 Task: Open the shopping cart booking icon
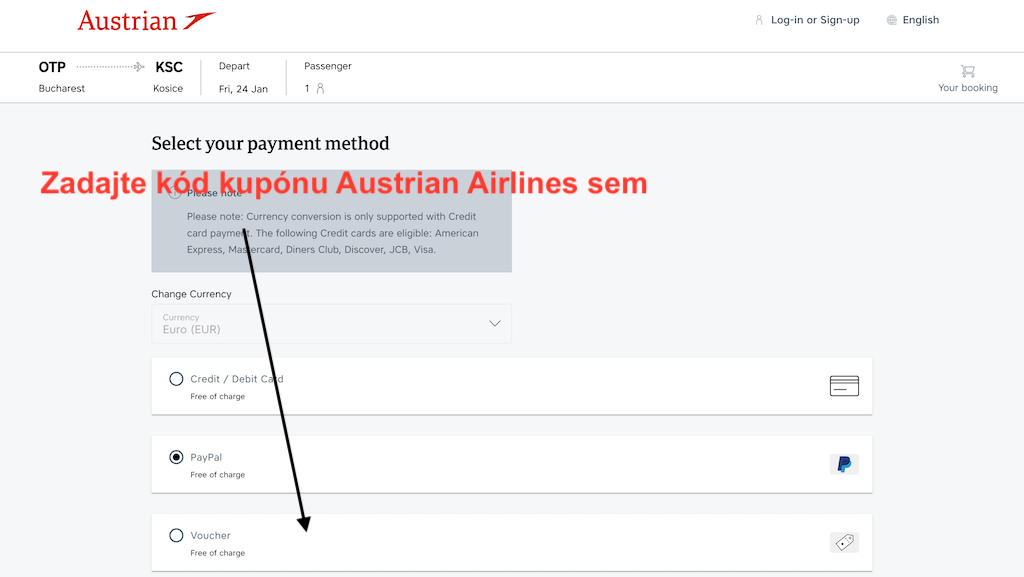pyautogui.click(x=967, y=71)
